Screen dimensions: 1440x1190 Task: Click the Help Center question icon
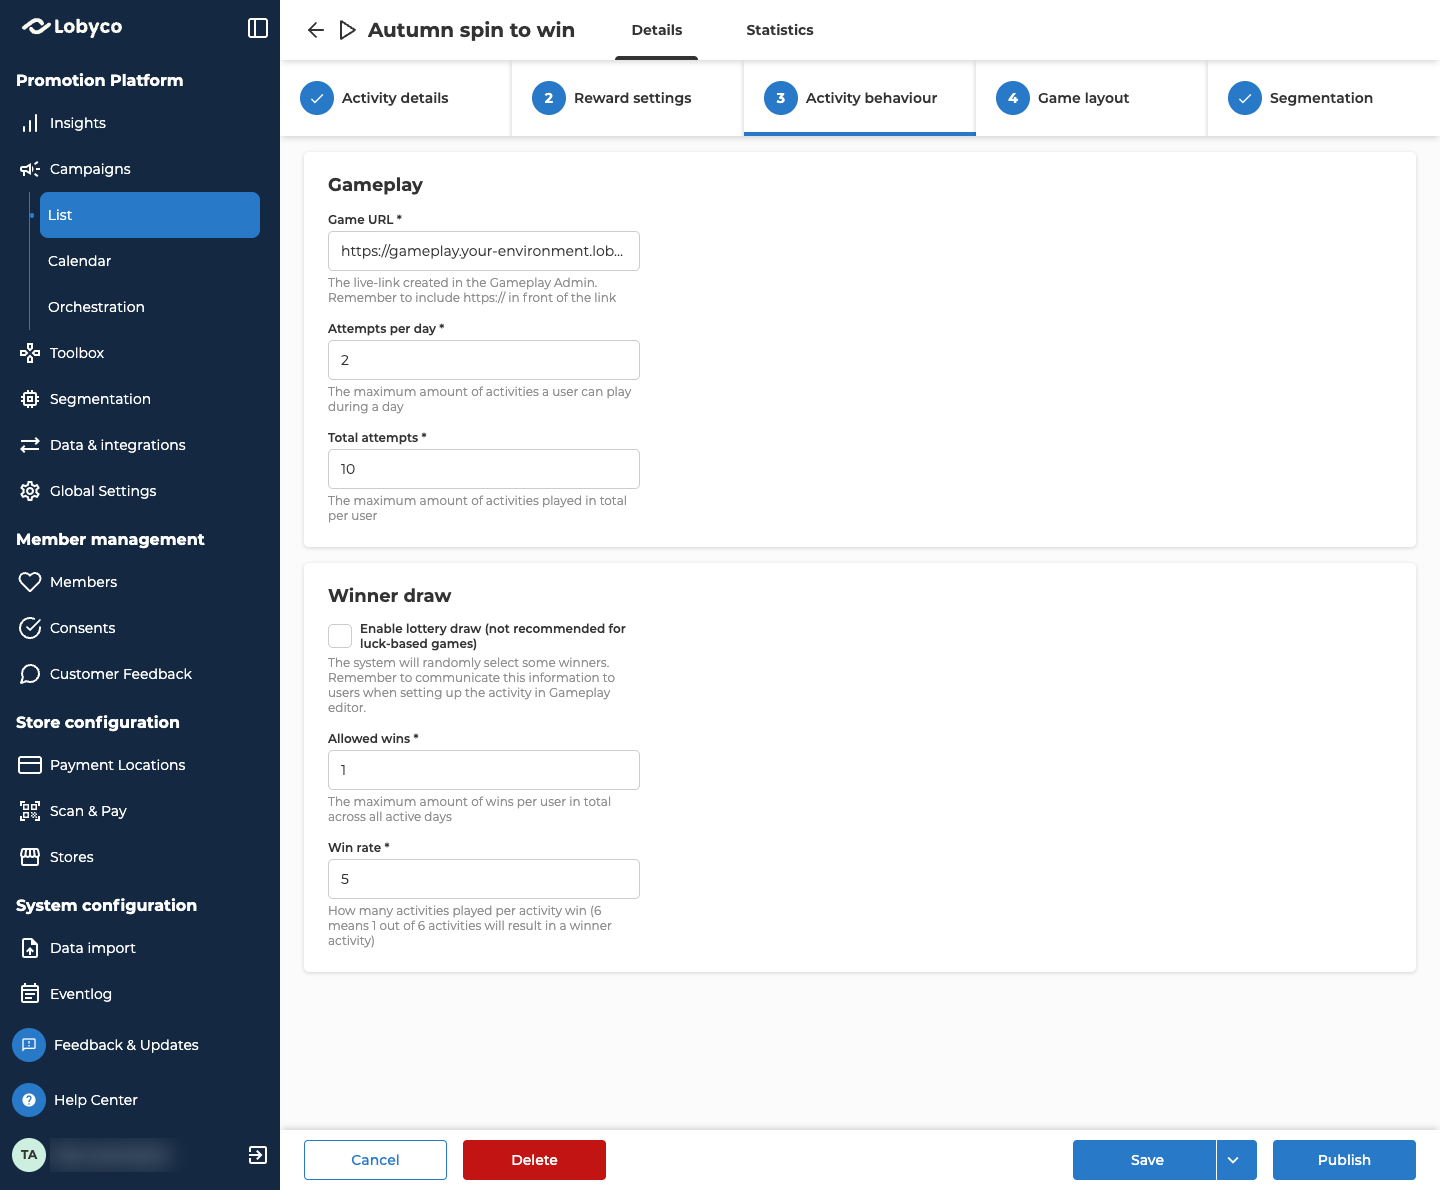pyautogui.click(x=29, y=1100)
